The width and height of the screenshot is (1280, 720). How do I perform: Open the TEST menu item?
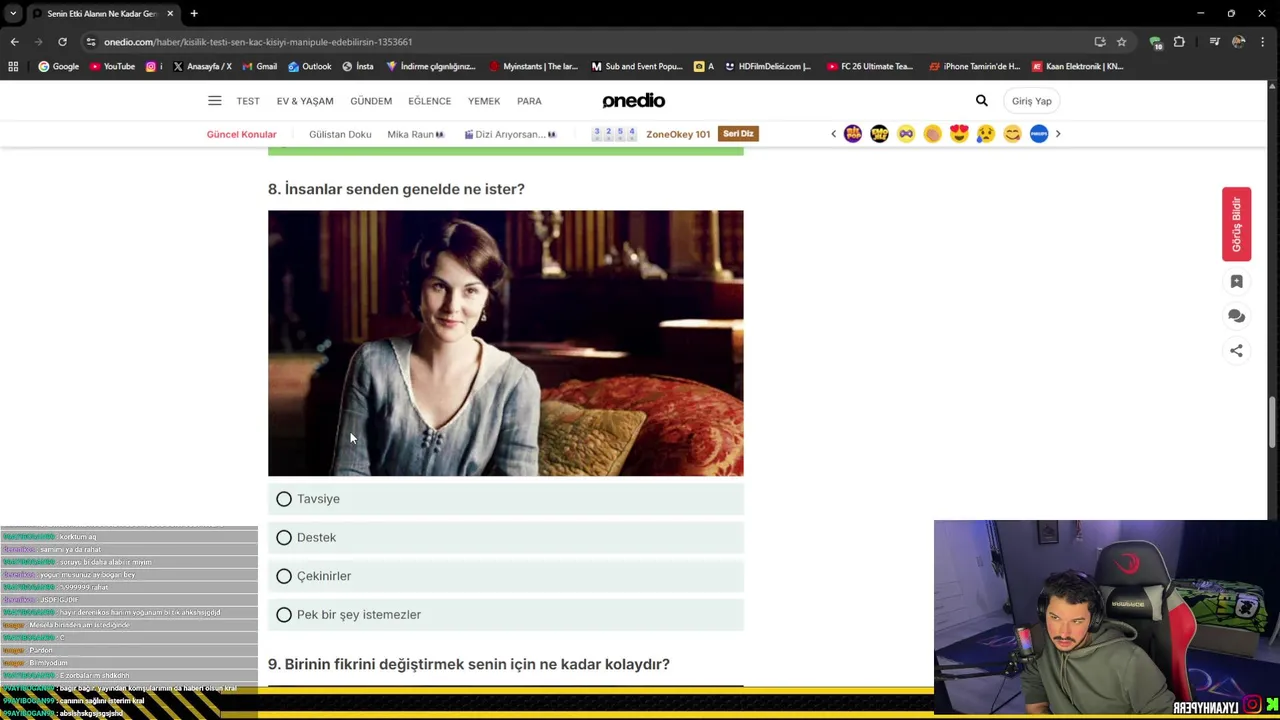click(x=248, y=101)
